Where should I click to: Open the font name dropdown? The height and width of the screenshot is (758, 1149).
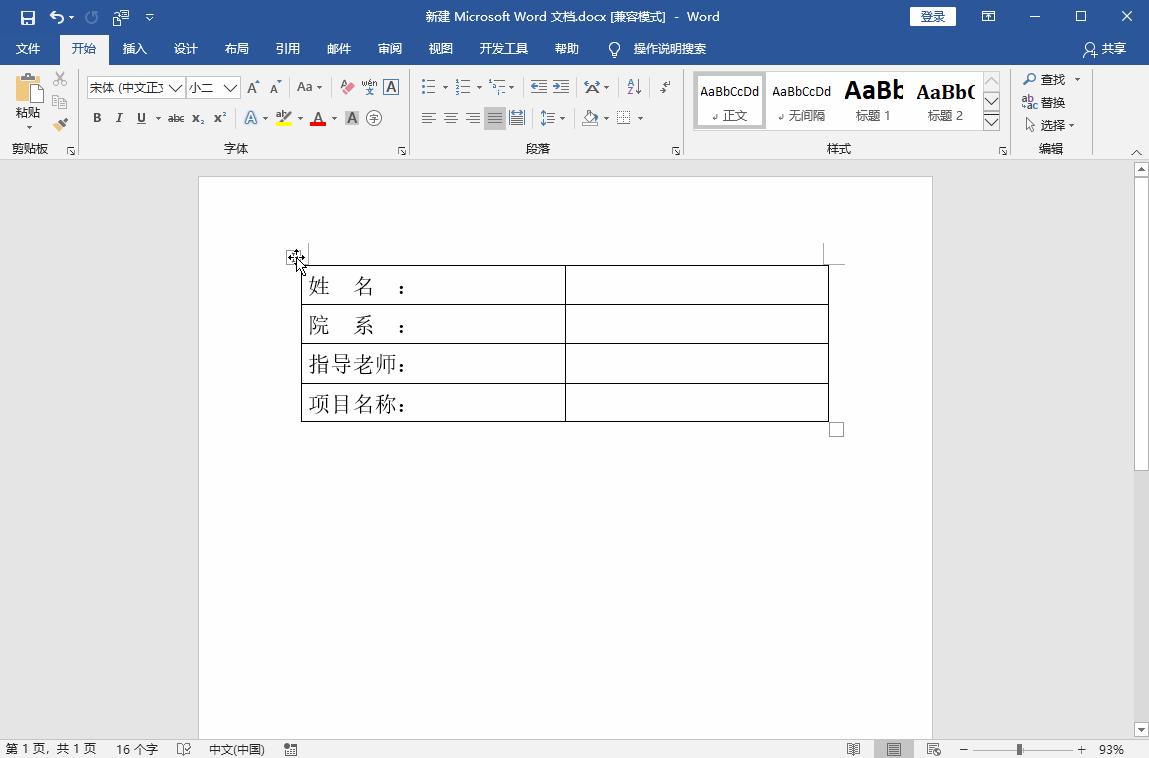coord(176,88)
